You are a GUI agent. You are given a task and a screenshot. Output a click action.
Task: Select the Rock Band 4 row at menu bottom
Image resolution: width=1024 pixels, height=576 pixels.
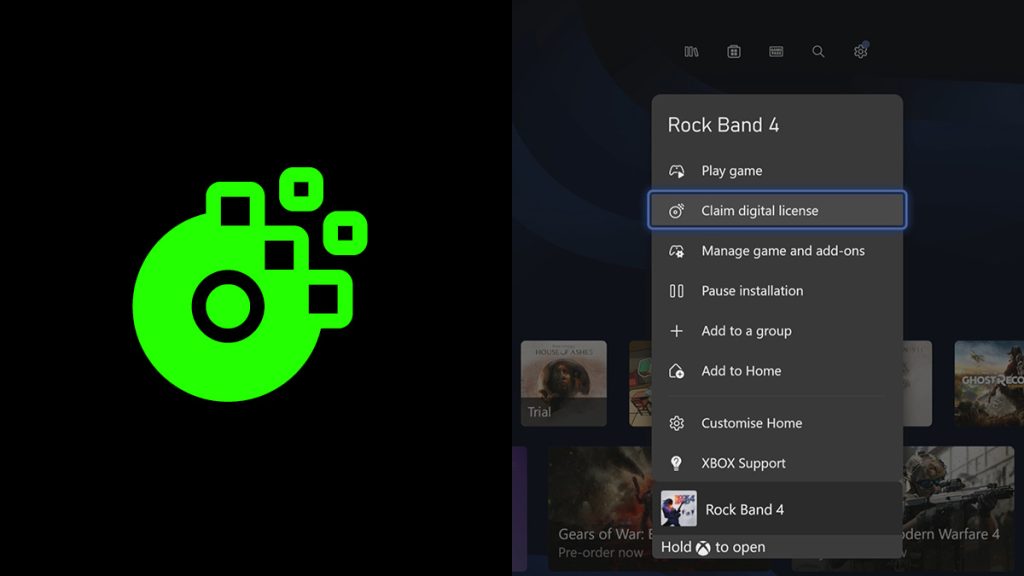pyautogui.click(x=777, y=509)
